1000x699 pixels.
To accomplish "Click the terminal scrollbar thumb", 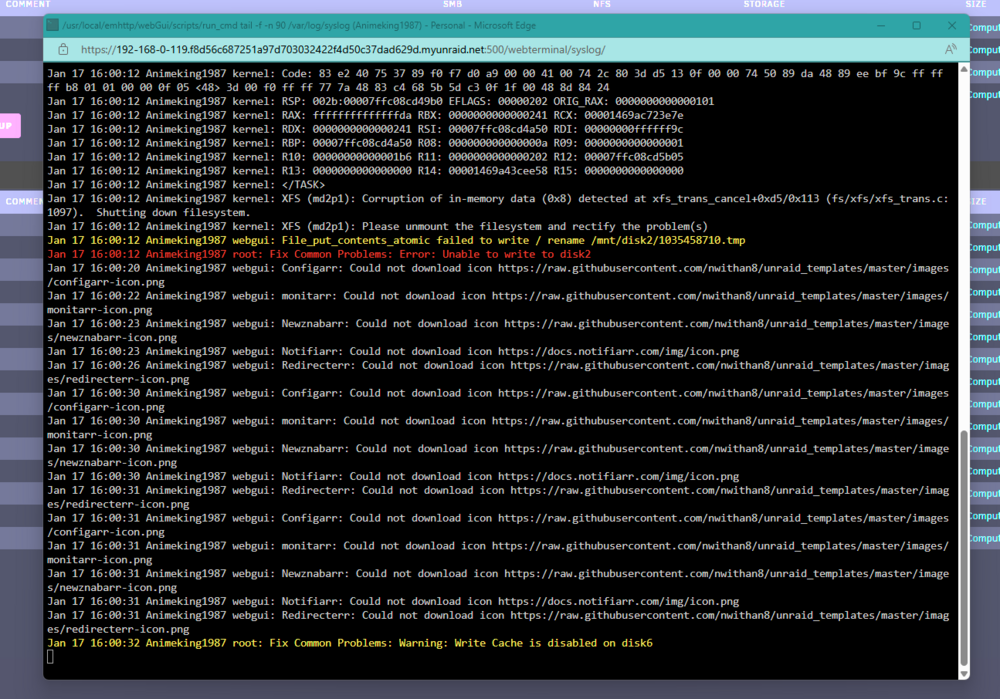I will (964, 548).
